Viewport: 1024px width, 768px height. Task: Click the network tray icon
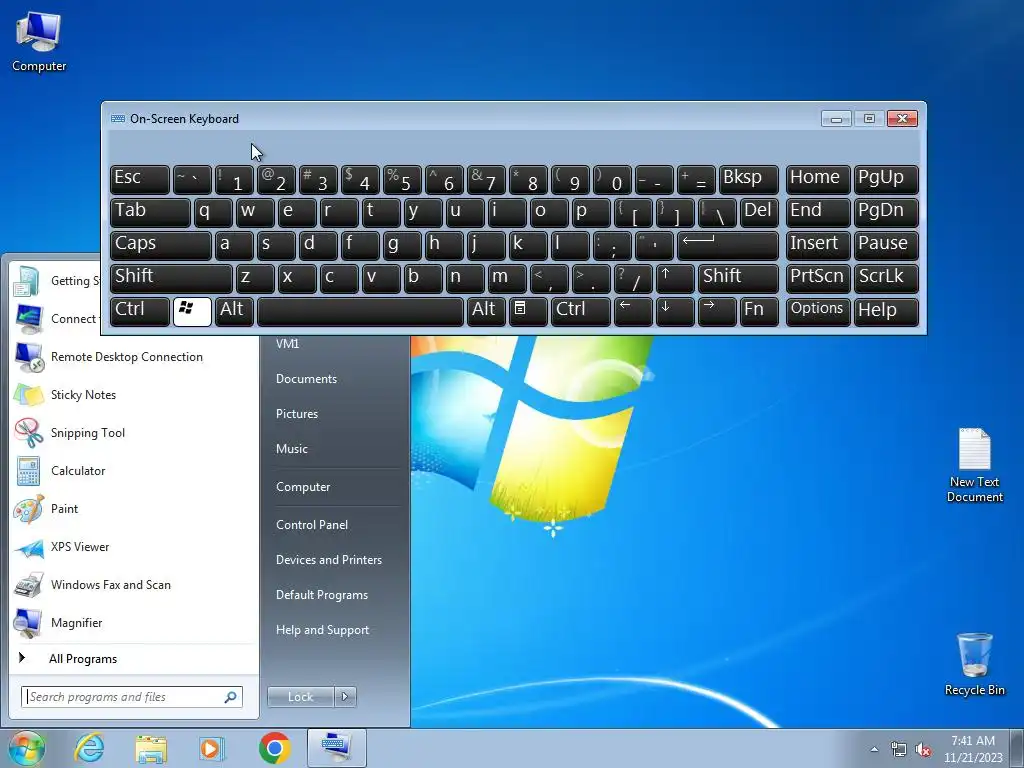click(x=899, y=750)
